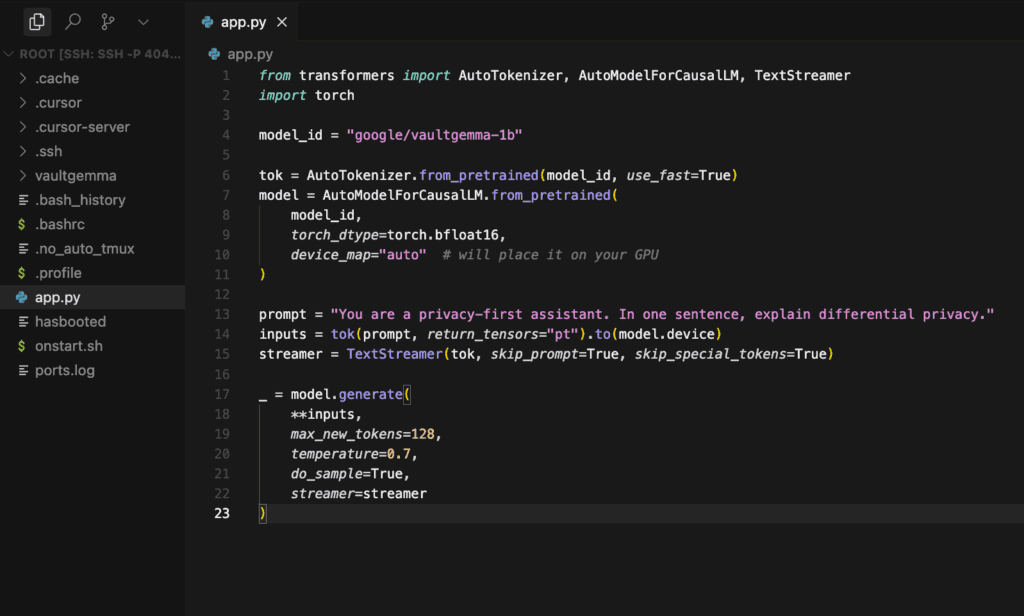Image resolution: width=1024 pixels, height=616 pixels.
Task: Click the dollar icon beside .profile
Action: [x=22, y=273]
